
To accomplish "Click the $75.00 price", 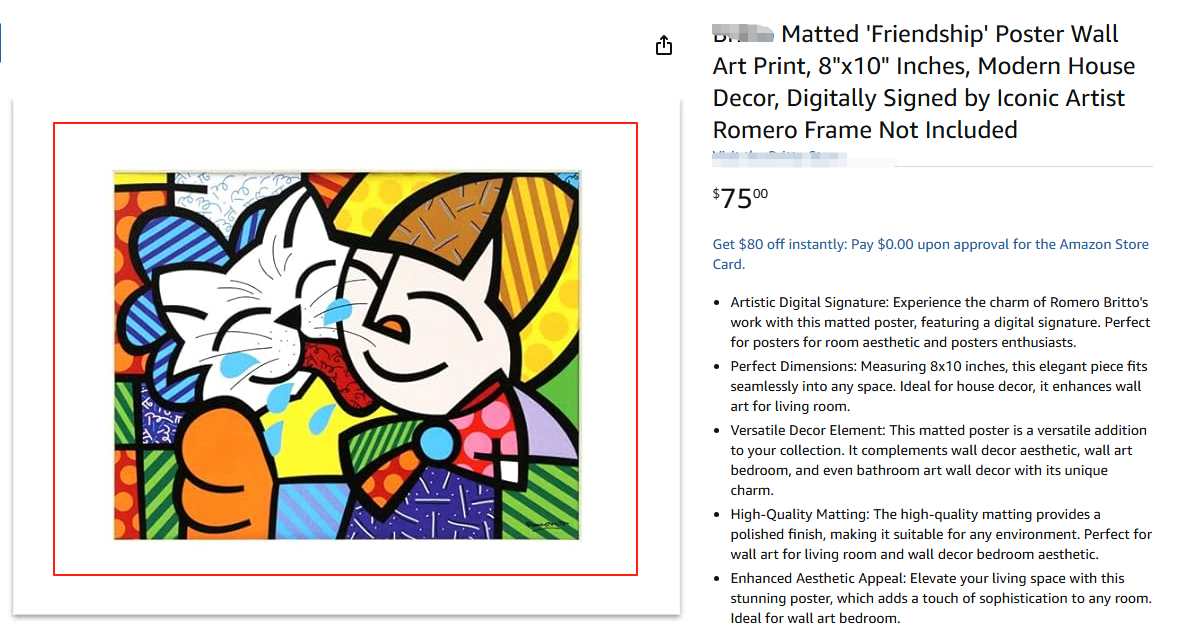I will click(x=740, y=197).
